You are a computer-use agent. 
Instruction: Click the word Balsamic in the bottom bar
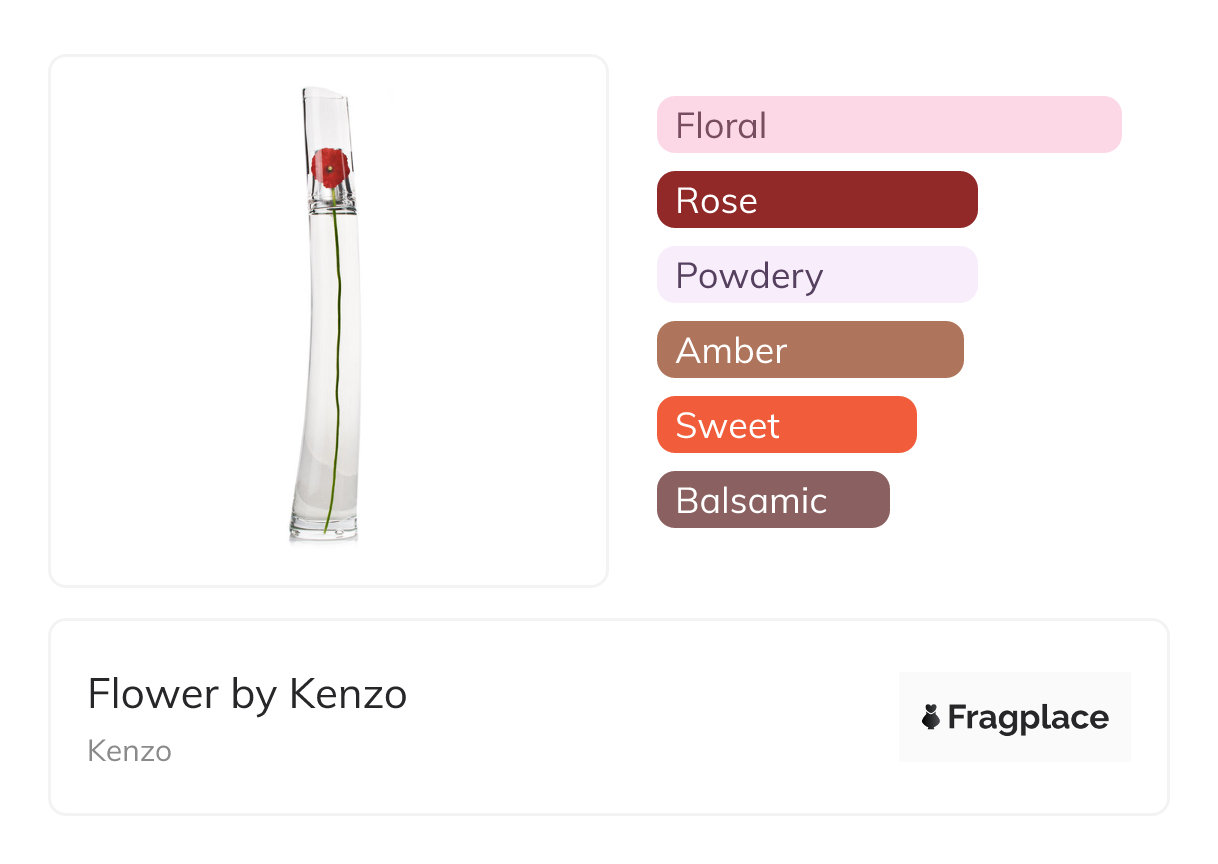coord(751,500)
